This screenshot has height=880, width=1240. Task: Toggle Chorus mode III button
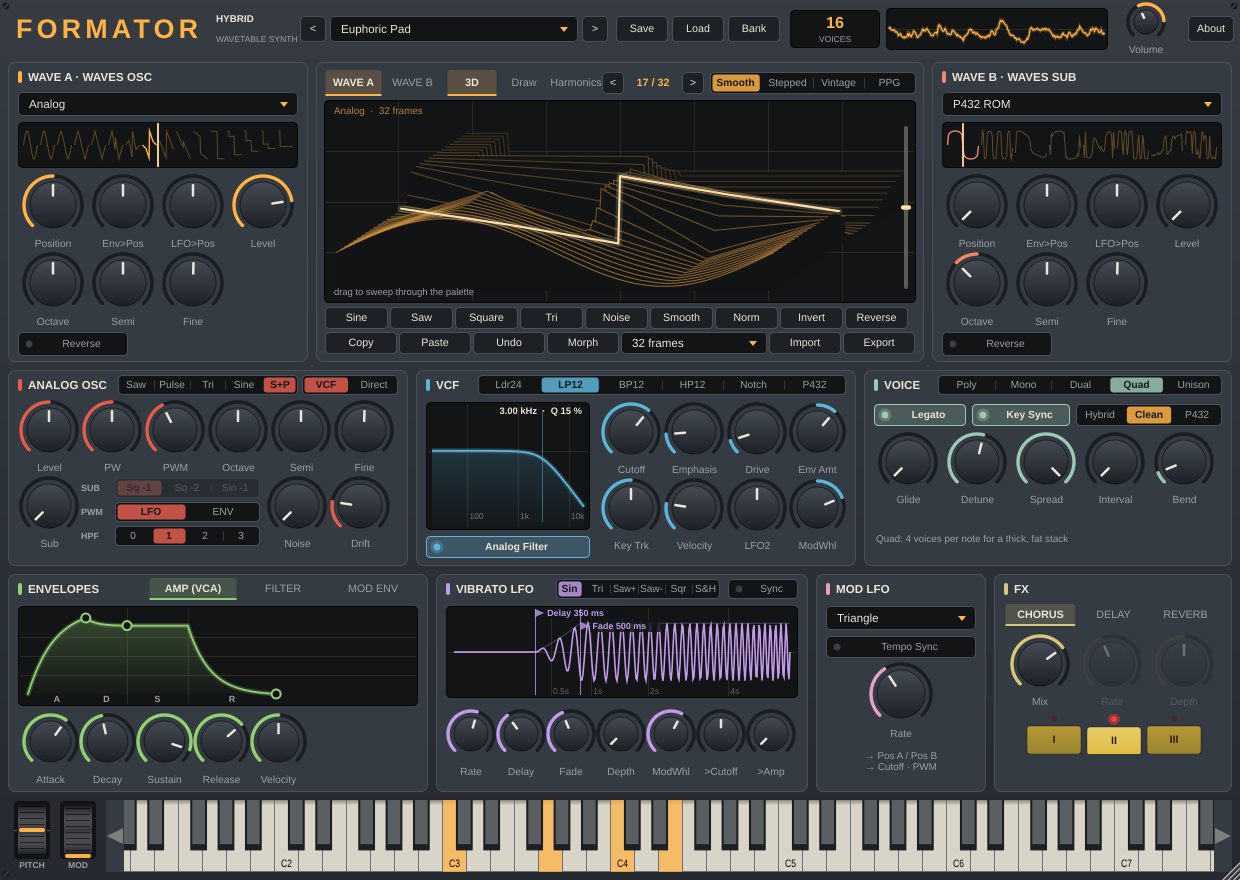click(x=1174, y=740)
